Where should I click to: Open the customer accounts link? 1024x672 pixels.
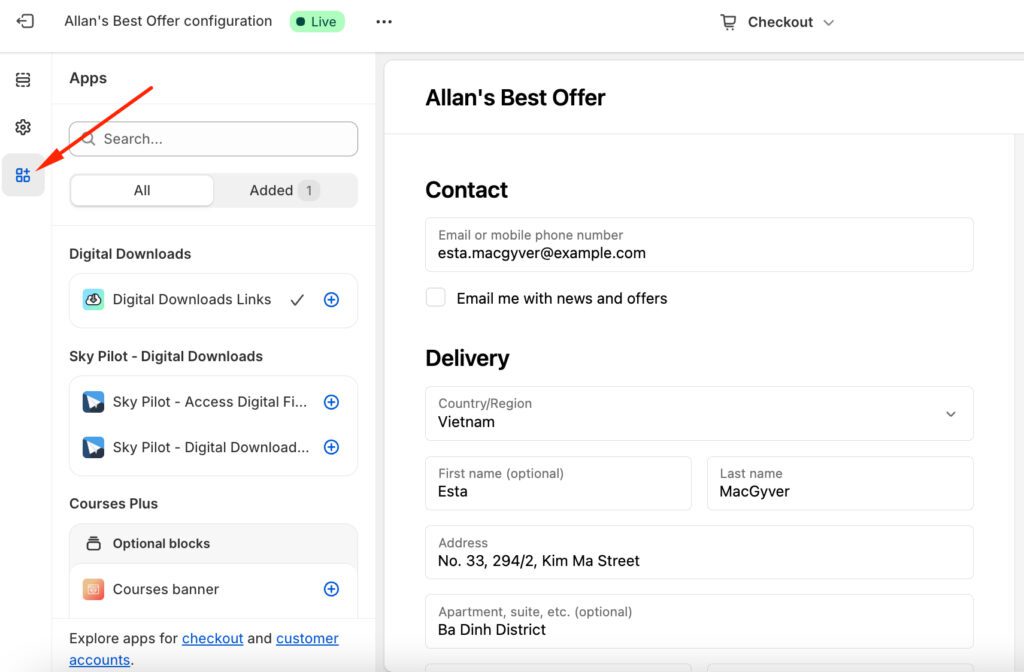point(307,638)
